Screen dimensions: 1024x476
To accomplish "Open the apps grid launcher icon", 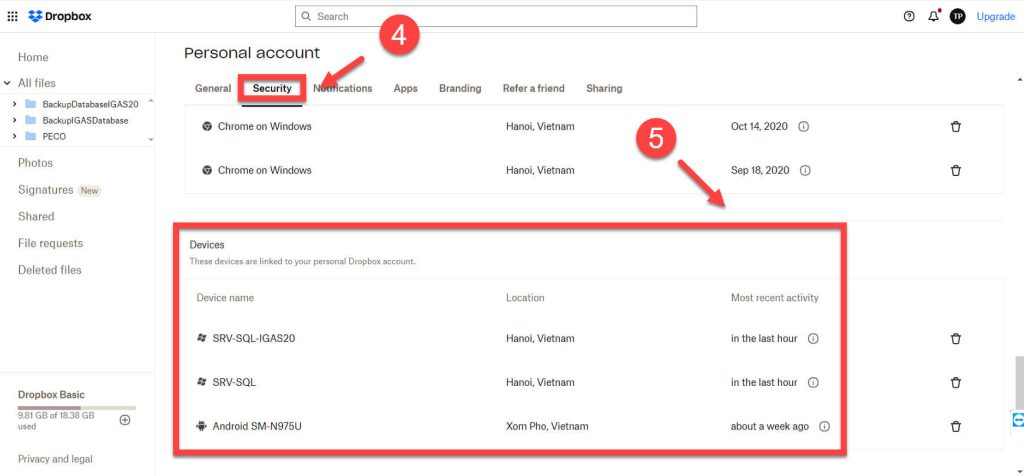I will pyautogui.click(x=12, y=16).
